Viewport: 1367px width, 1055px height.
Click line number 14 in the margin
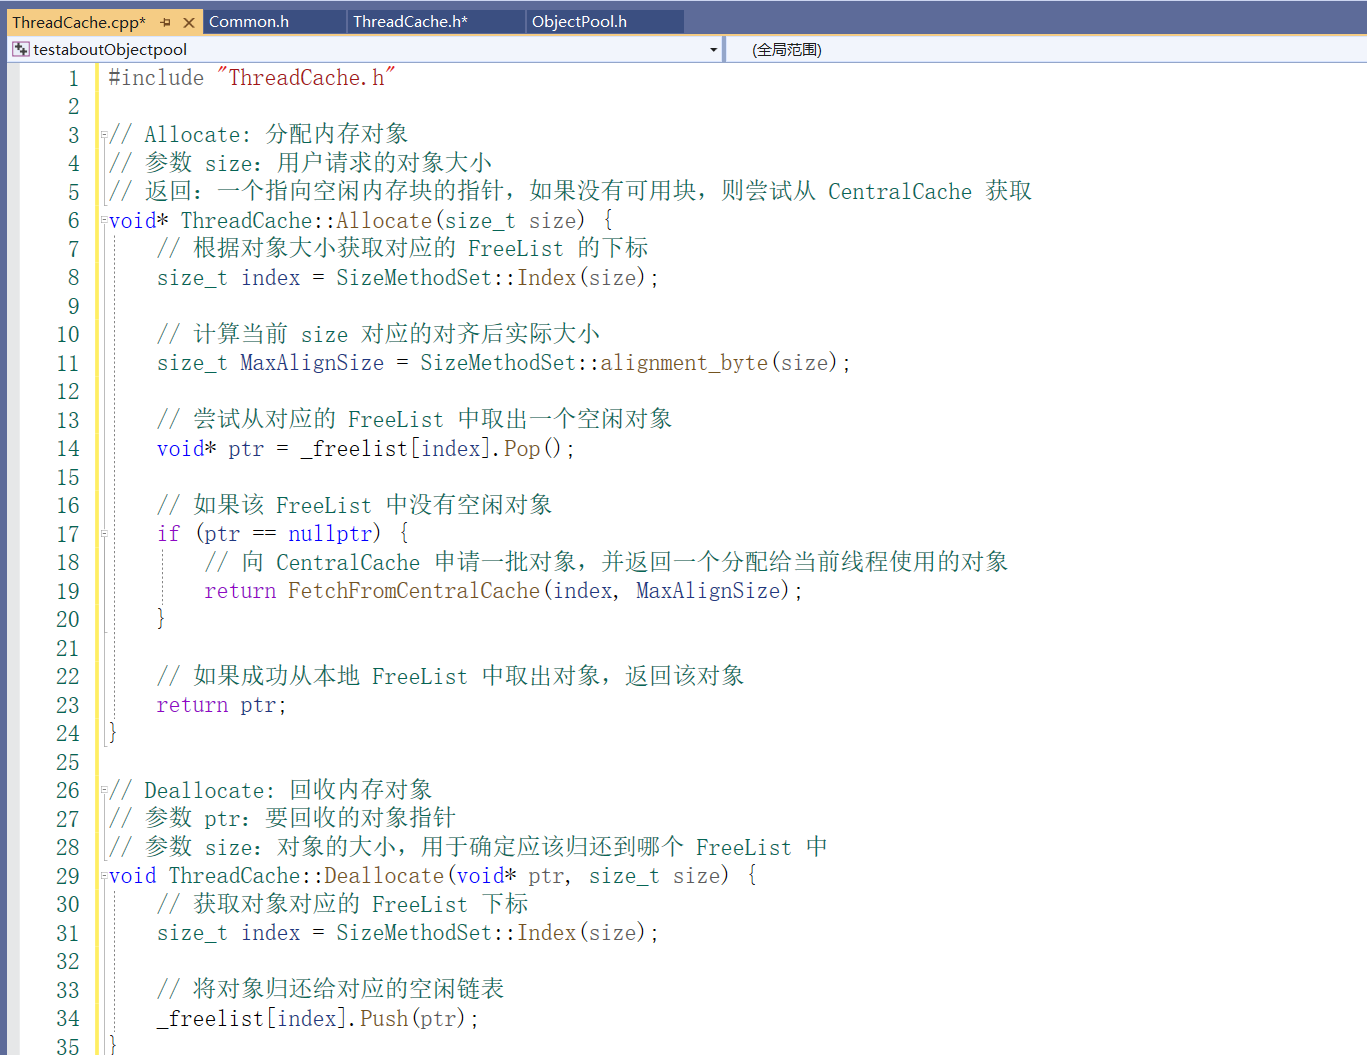[67, 448]
